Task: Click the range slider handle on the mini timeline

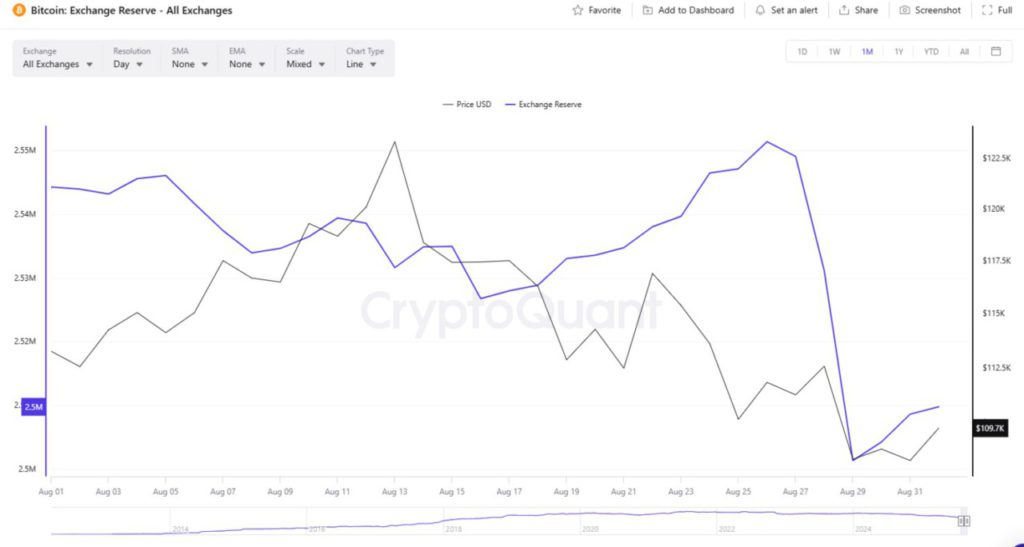Action: (964, 521)
